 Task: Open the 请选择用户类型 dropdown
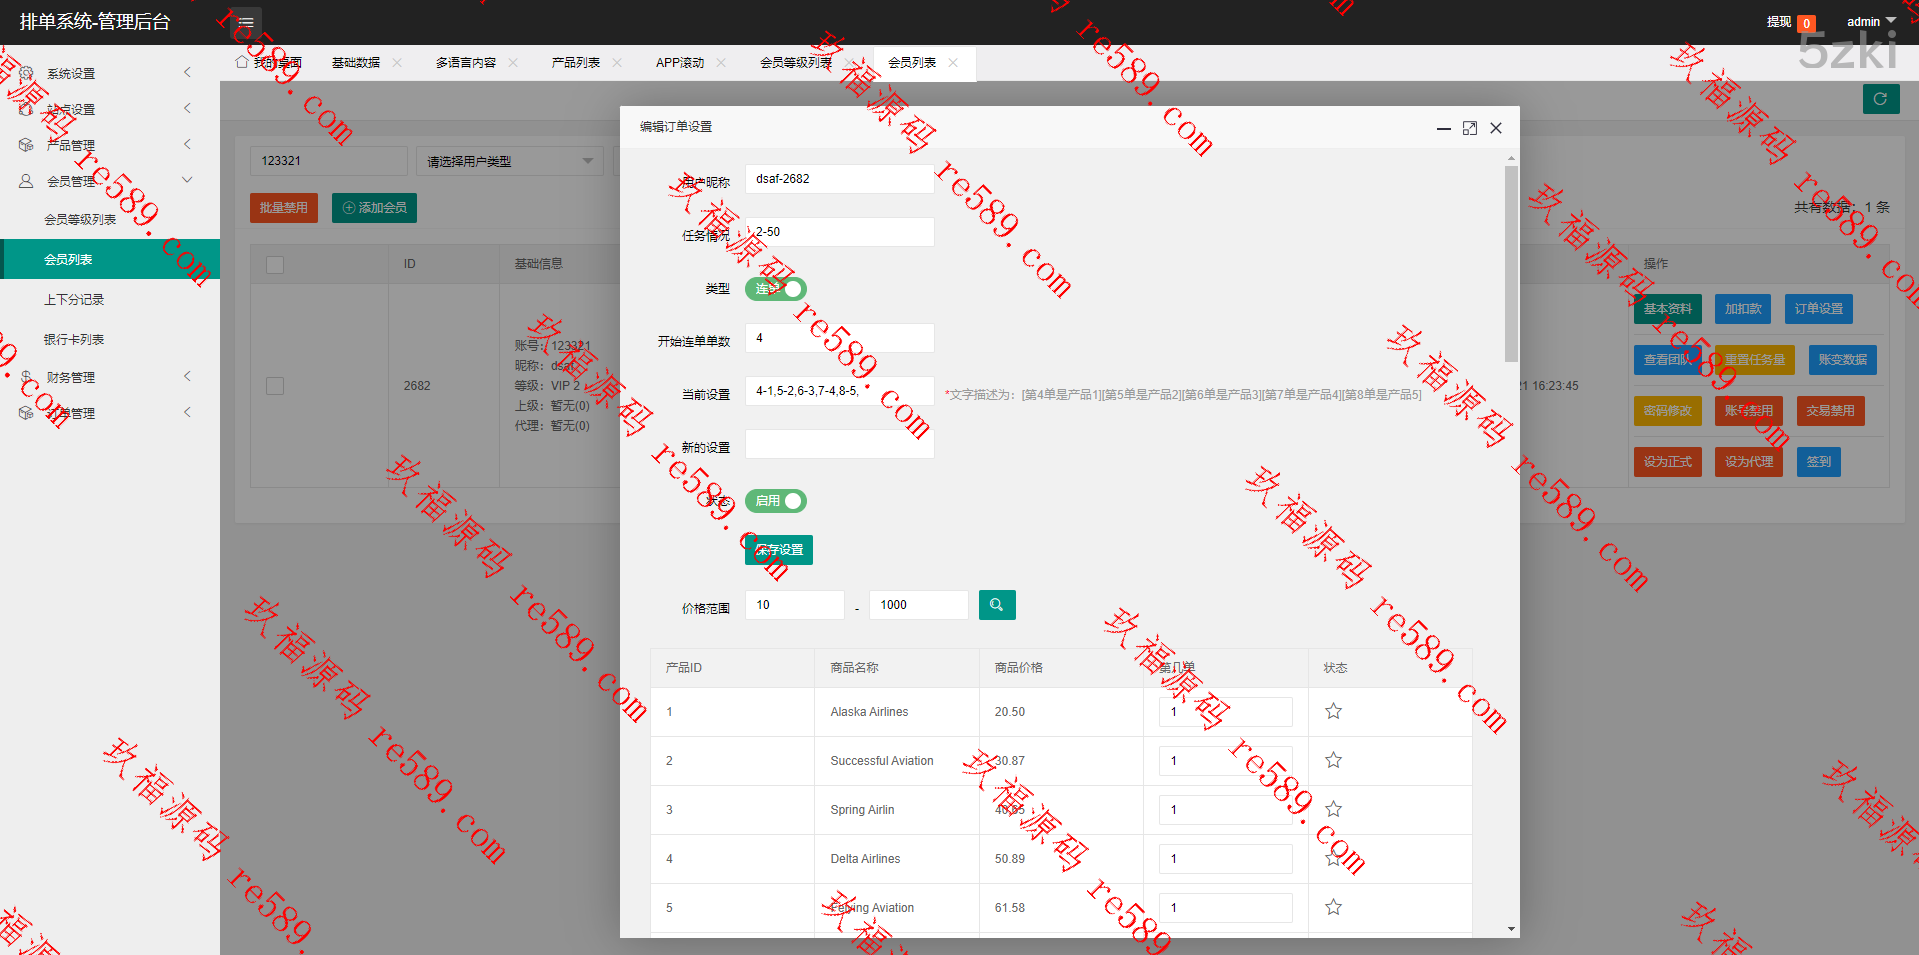509,161
